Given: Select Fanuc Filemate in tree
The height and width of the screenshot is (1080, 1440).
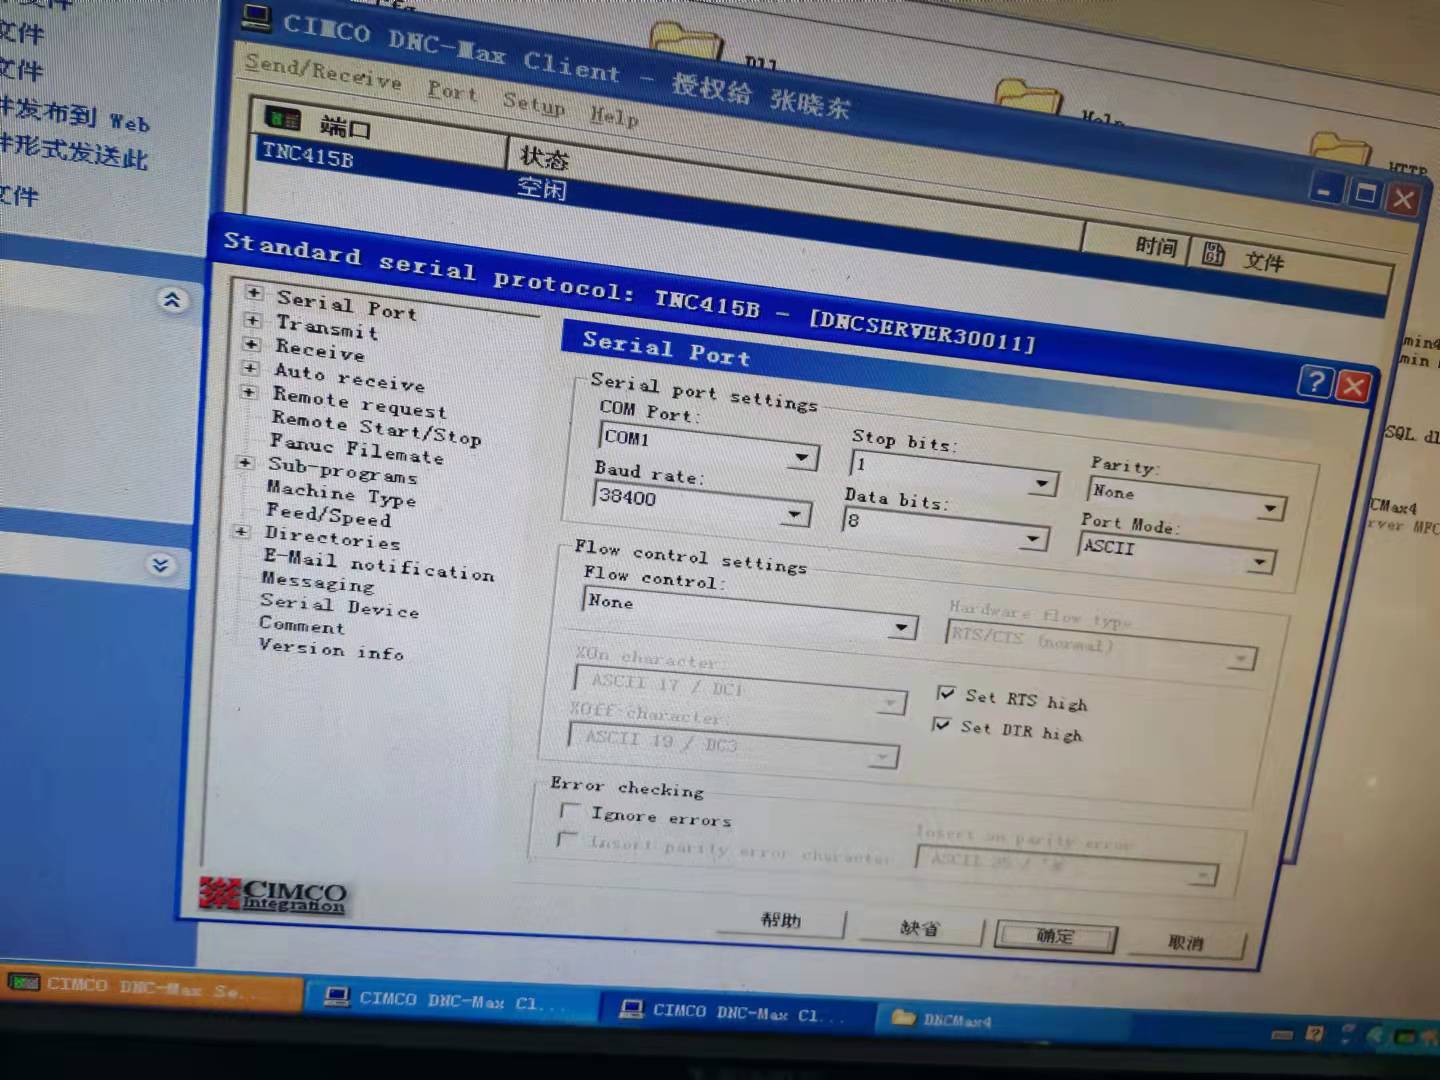Looking at the screenshot, I should pyautogui.click(x=356, y=449).
